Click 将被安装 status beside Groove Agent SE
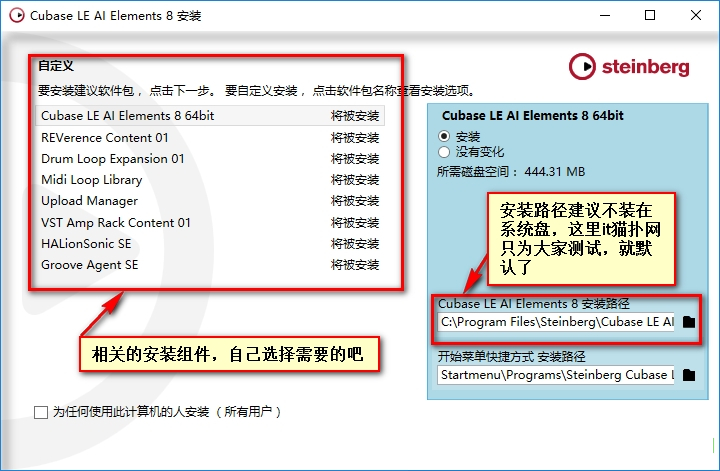 (x=355, y=265)
